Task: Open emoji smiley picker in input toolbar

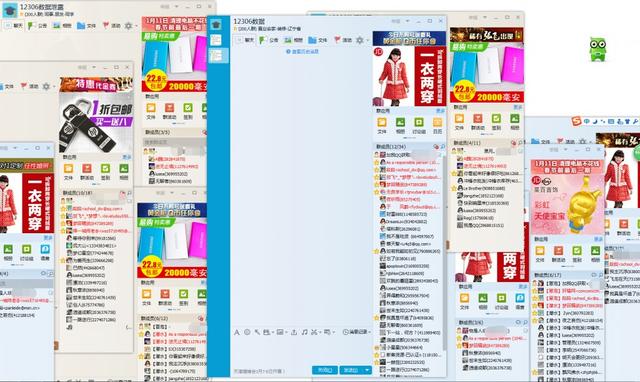Action: pyautogui.click(x=247, y=332)
